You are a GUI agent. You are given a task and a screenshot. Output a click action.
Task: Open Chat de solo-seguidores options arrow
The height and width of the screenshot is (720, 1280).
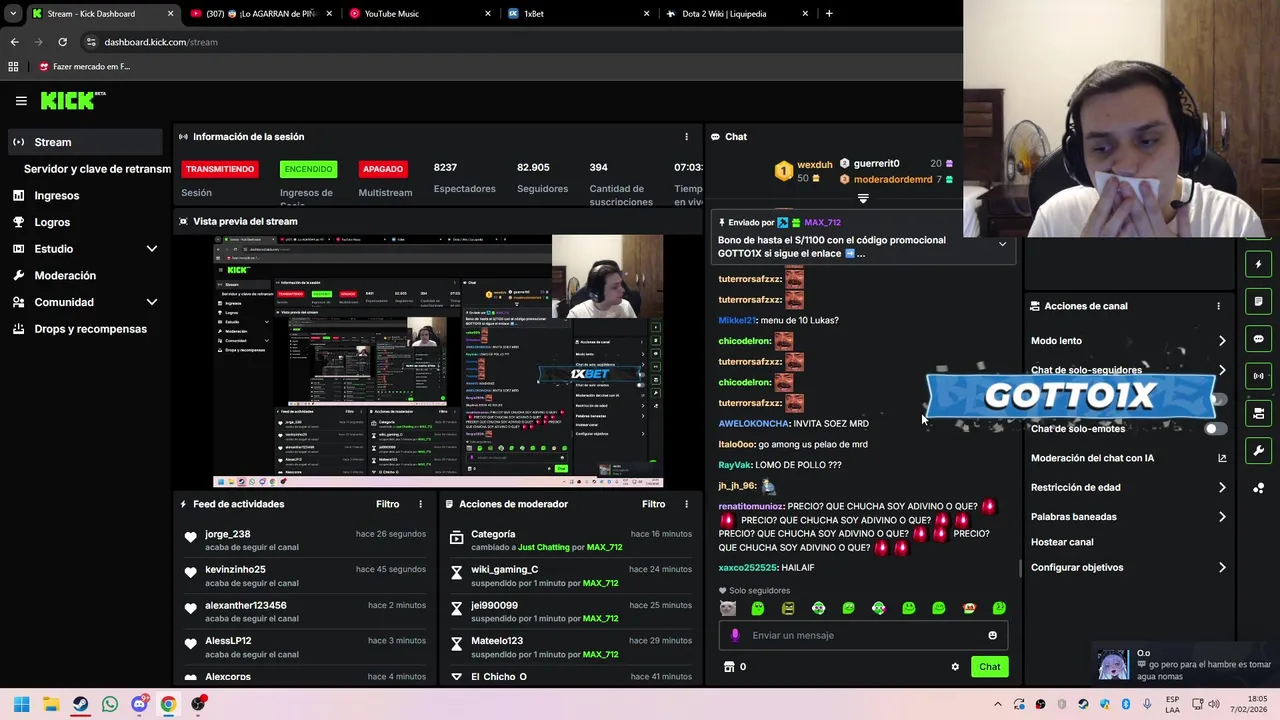(1222, 370)
